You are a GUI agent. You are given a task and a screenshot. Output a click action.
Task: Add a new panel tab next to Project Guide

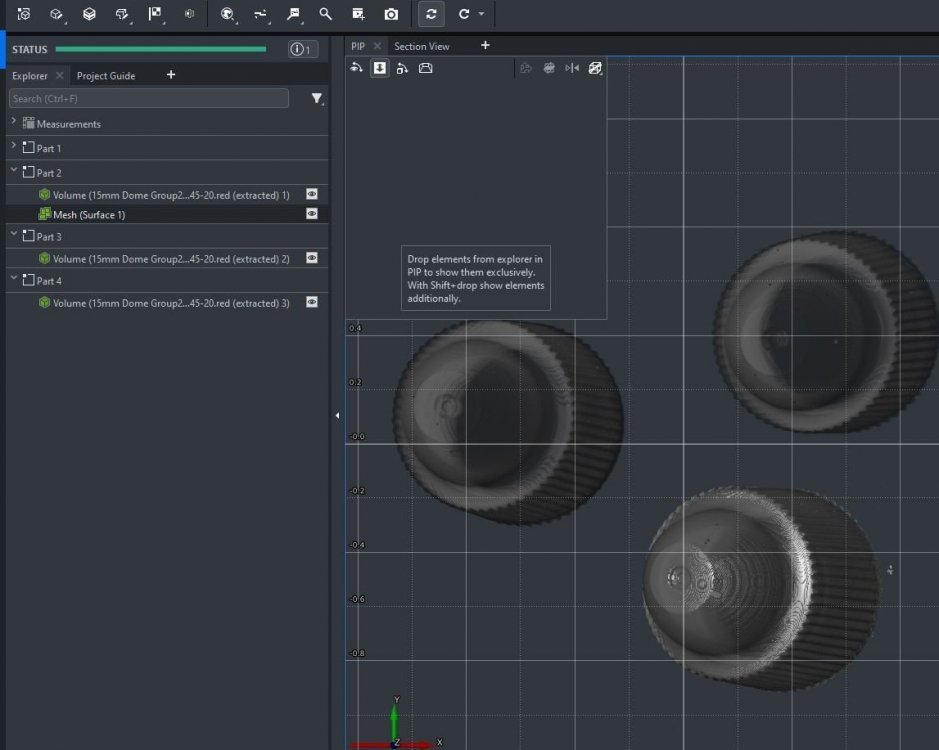171,75
